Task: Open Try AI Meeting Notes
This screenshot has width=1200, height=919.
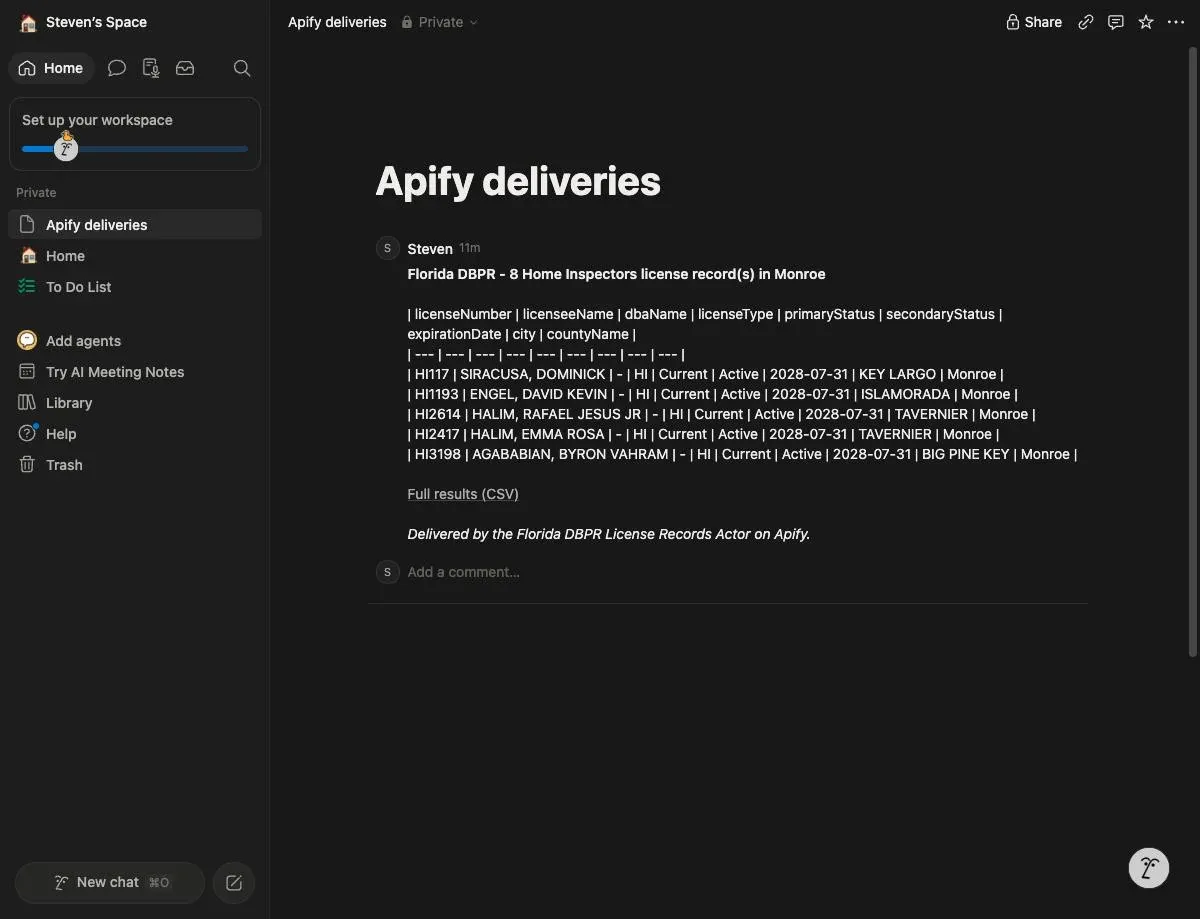Action: [x=135, y=372]
